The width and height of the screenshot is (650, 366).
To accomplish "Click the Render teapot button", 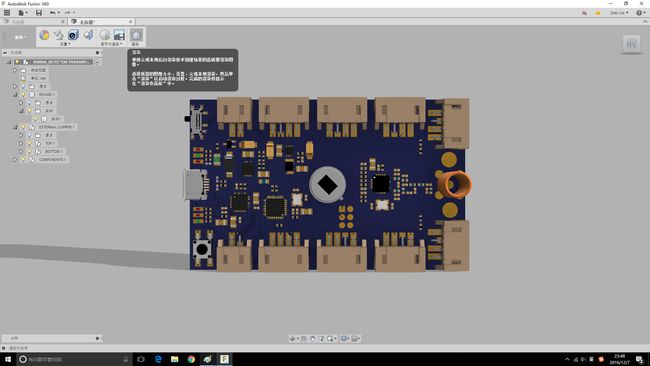I will tap(136, 35).
